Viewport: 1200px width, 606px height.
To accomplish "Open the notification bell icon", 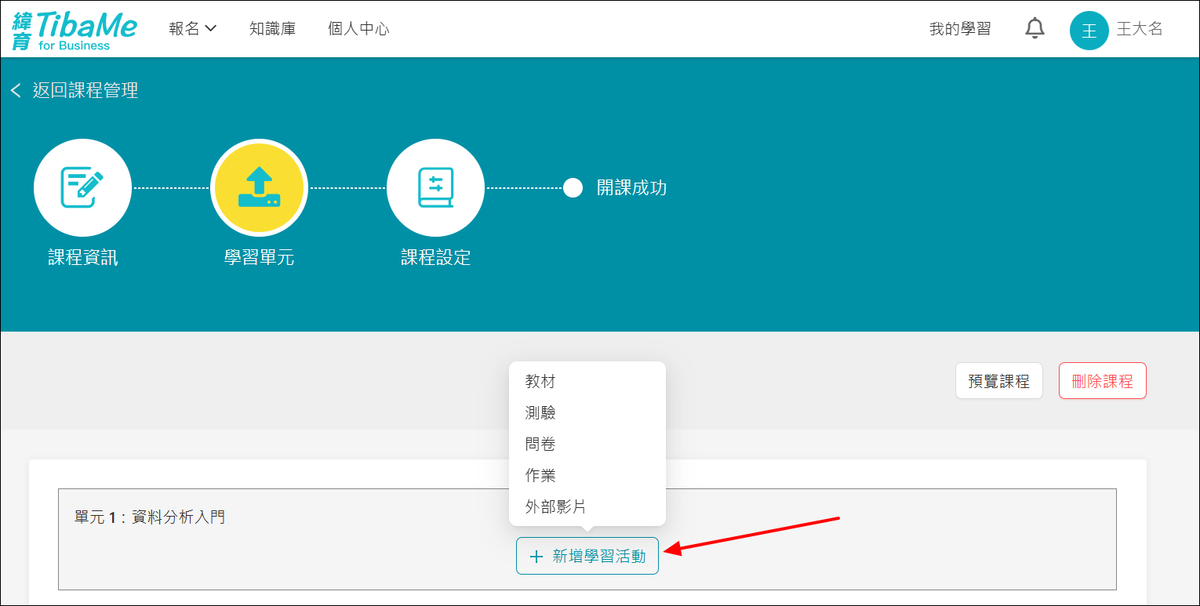I will 1035,29.
